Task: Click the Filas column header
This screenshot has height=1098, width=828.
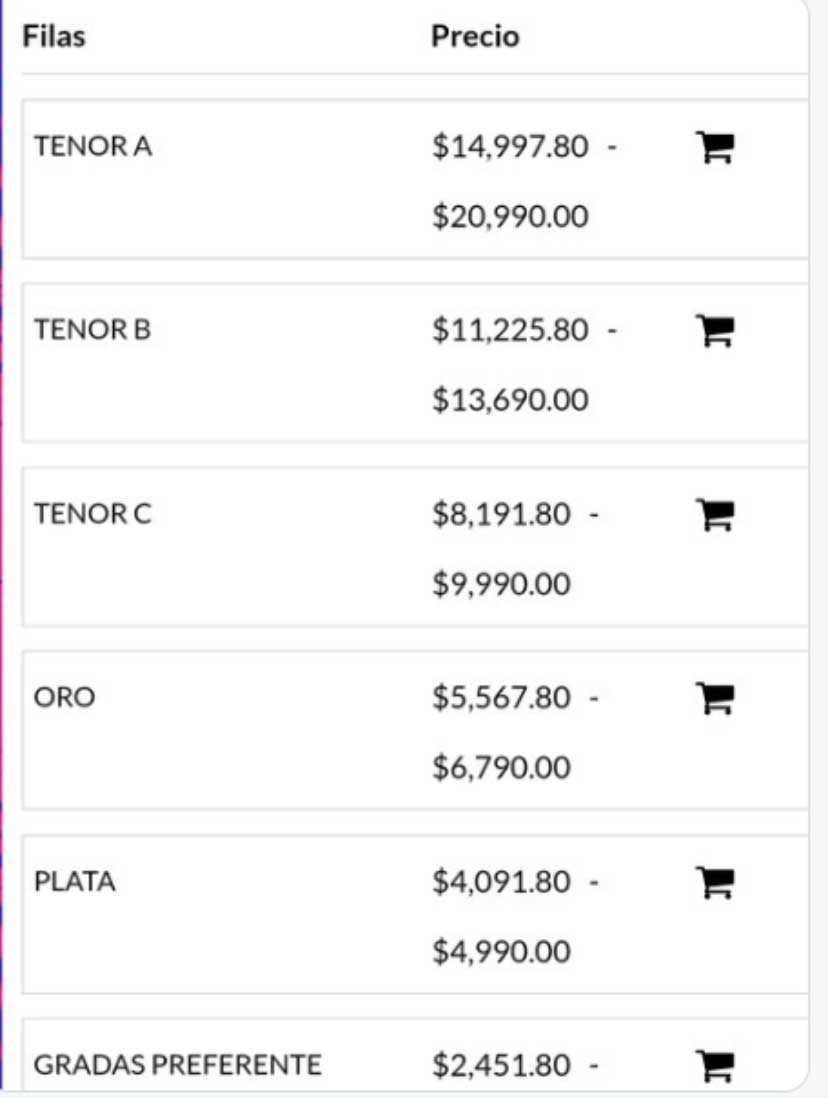Action: tap(54, 37)
